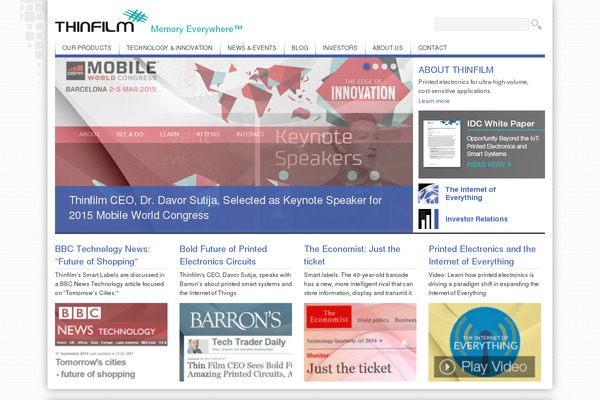Open Technology & Innovation menu
This screenshot has height=400, width=600.
point(170,48)
